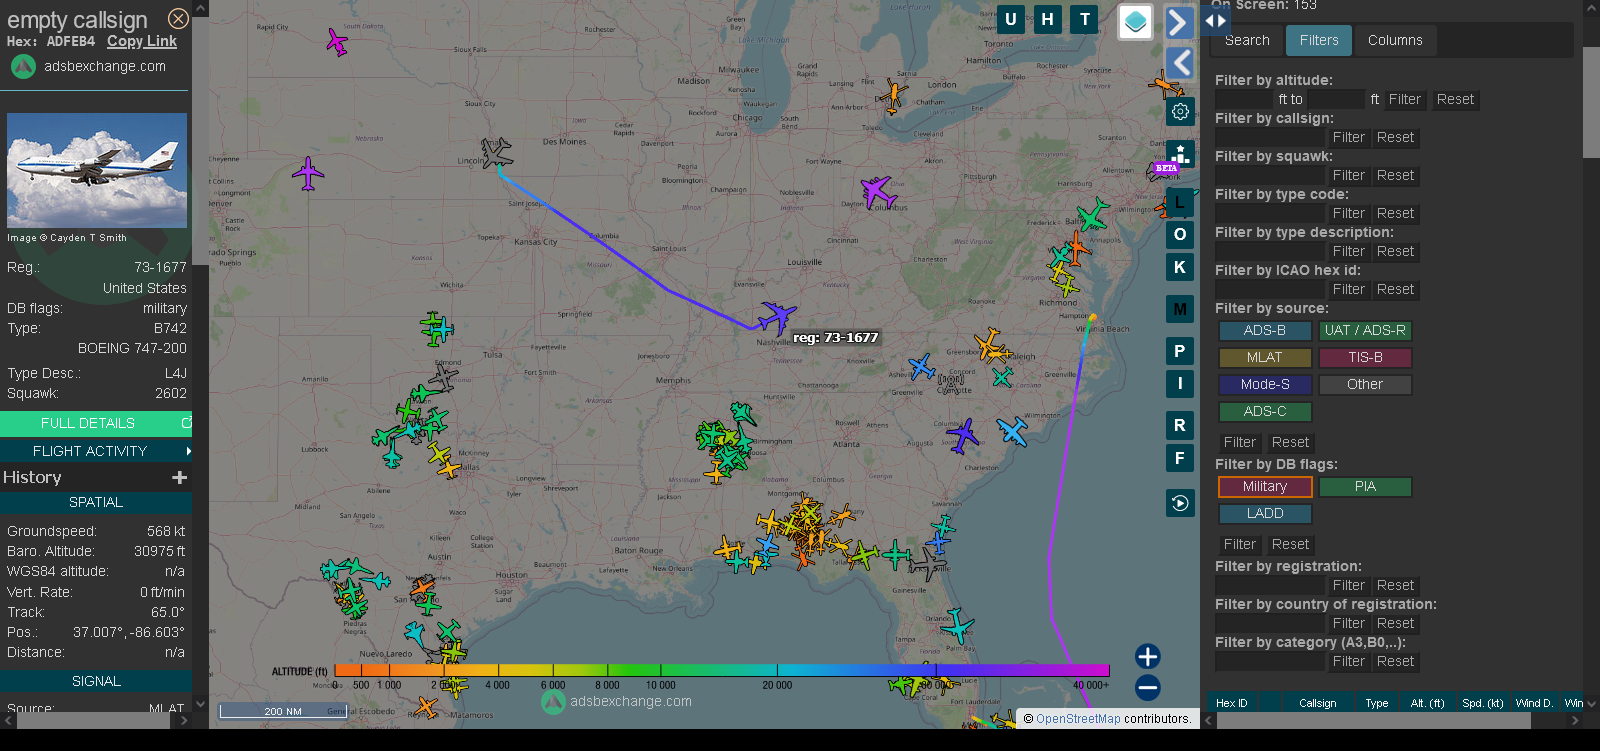Zoom out with the minus button
This screenshot has height=751, width=1600.
(1148, 688)
